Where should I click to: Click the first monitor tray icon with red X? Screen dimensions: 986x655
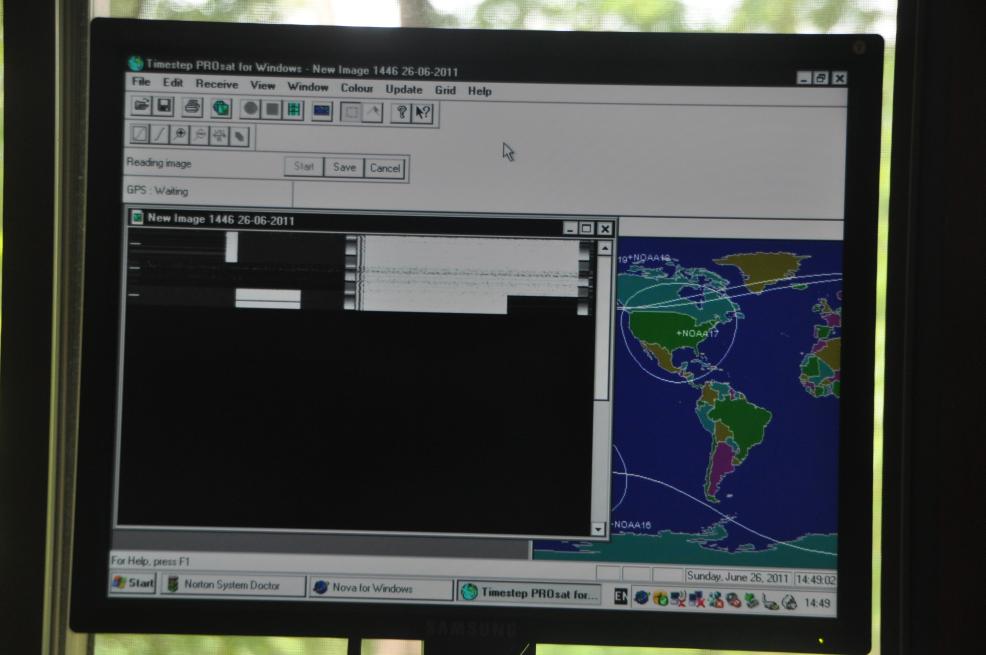pos(678,599)
